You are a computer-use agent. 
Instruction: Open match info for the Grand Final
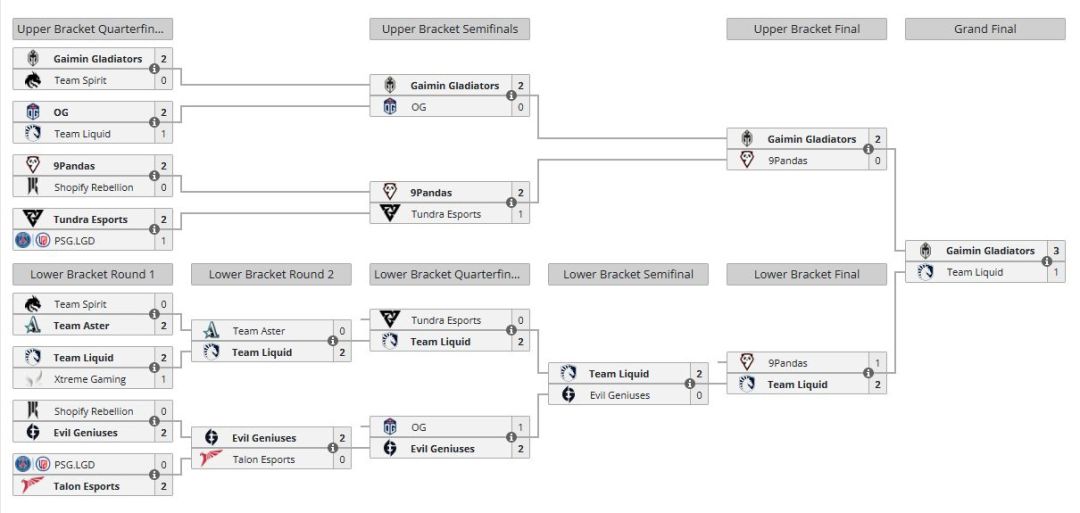coord(1047,262)
